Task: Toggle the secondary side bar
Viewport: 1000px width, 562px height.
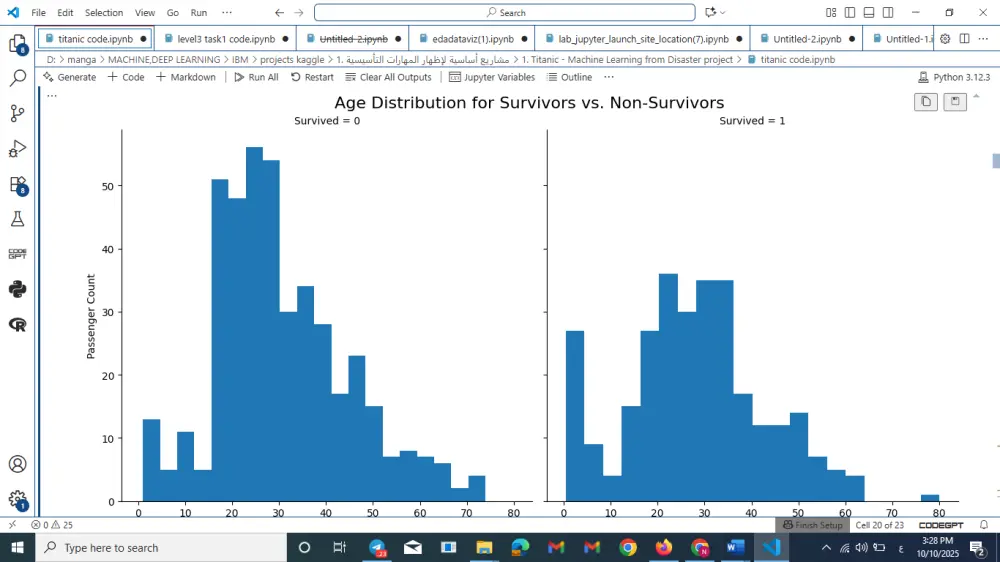Action: pos(888,12)
